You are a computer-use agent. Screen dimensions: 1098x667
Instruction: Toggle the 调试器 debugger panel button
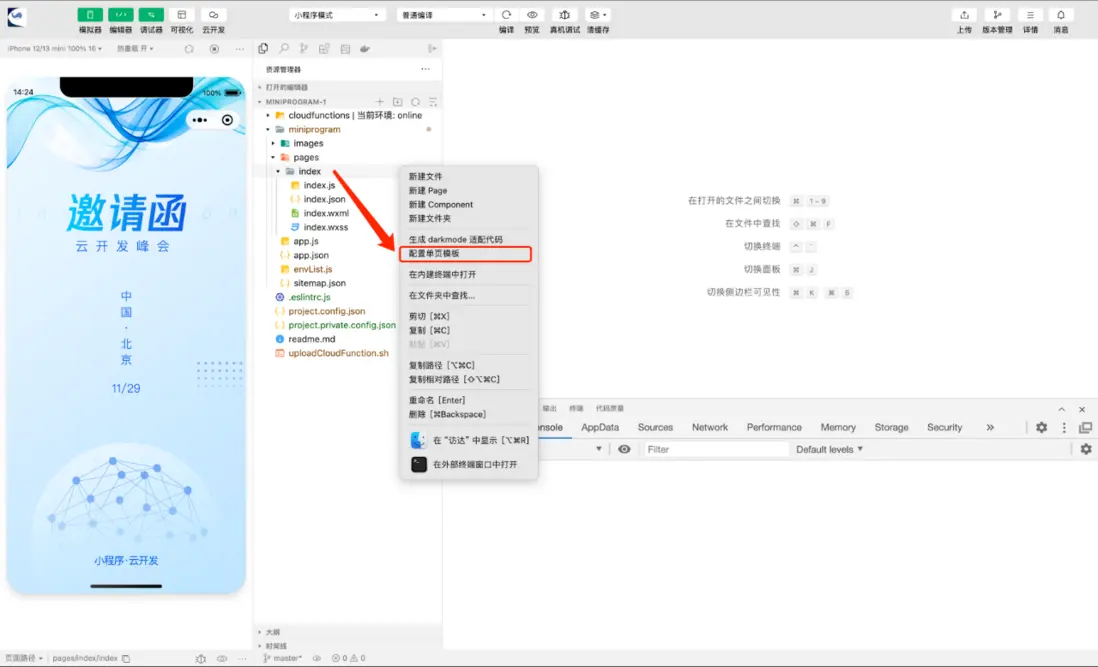(151, 15)
